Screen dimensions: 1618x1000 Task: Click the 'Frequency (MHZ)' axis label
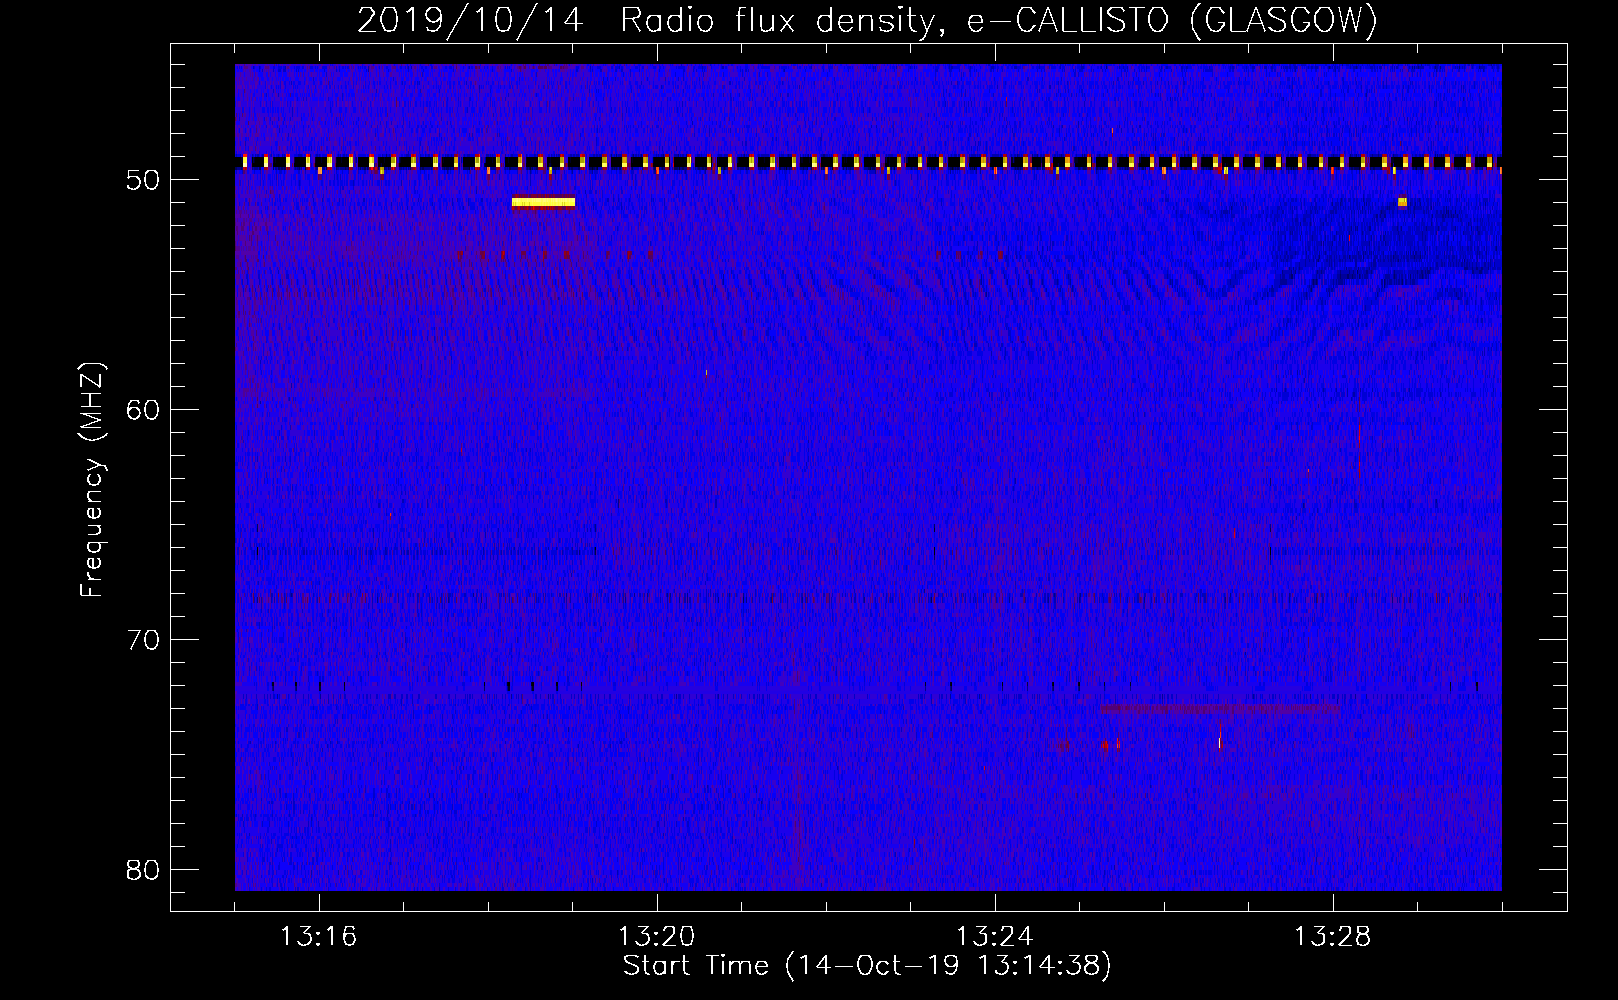tap(92, 480)
